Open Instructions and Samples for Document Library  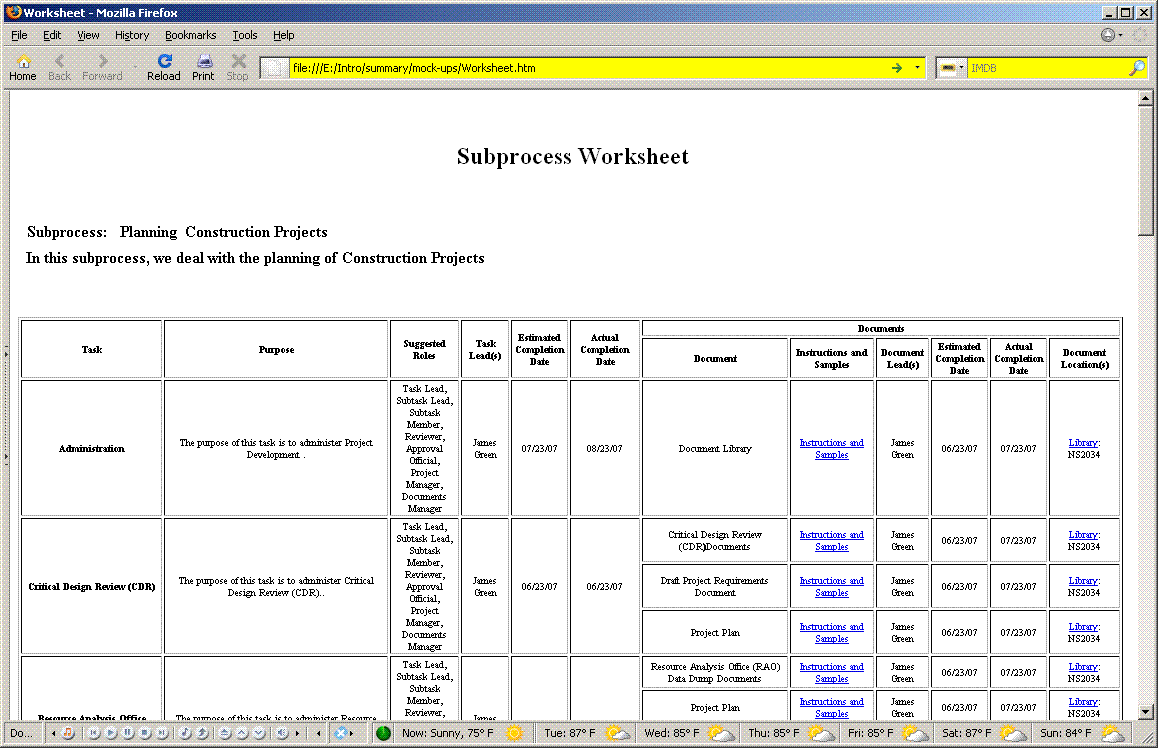832,449
